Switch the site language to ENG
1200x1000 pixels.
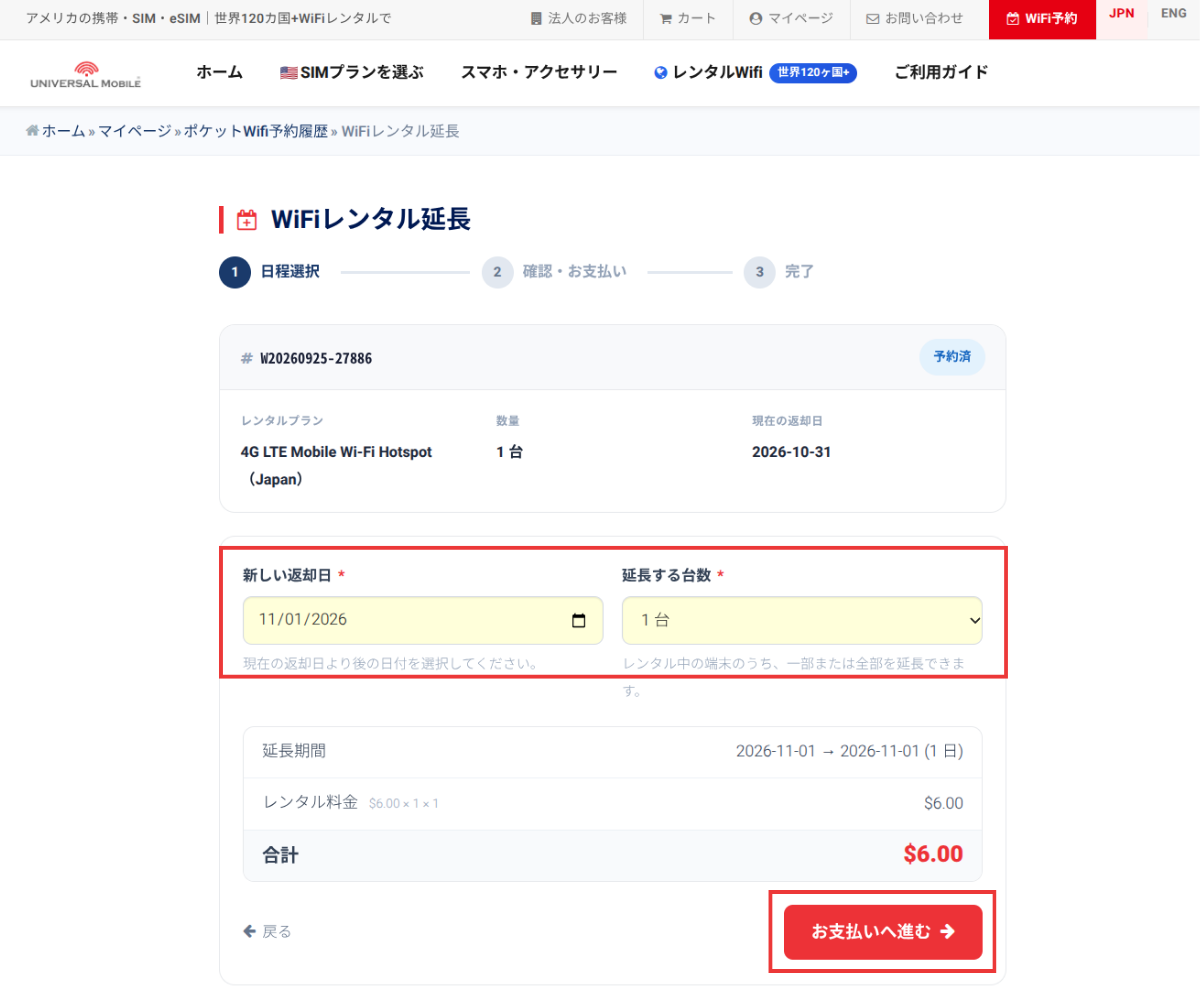1174,13
